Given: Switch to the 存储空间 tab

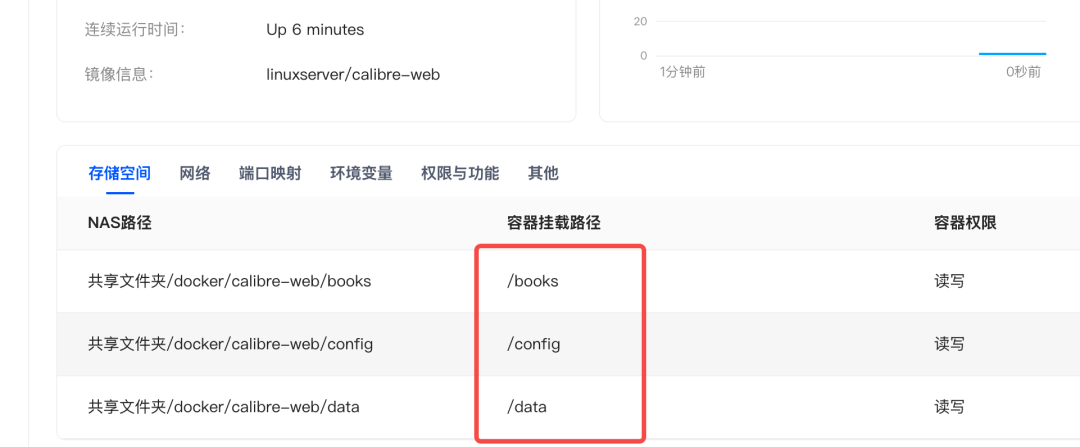Looking at the screenshot, I should [x=119, y=173].
